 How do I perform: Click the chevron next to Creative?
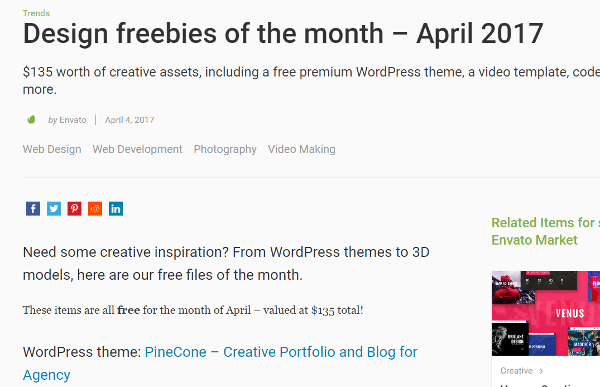(x=541, y=371)
